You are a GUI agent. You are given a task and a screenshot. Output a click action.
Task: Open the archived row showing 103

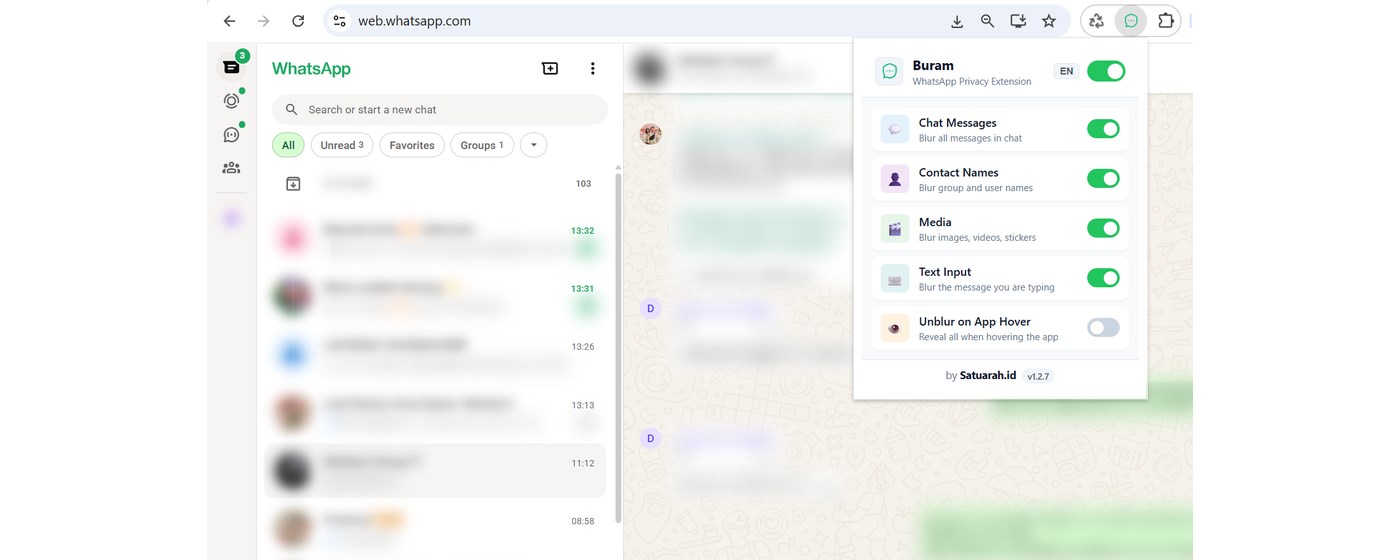(x=435, y=184)
